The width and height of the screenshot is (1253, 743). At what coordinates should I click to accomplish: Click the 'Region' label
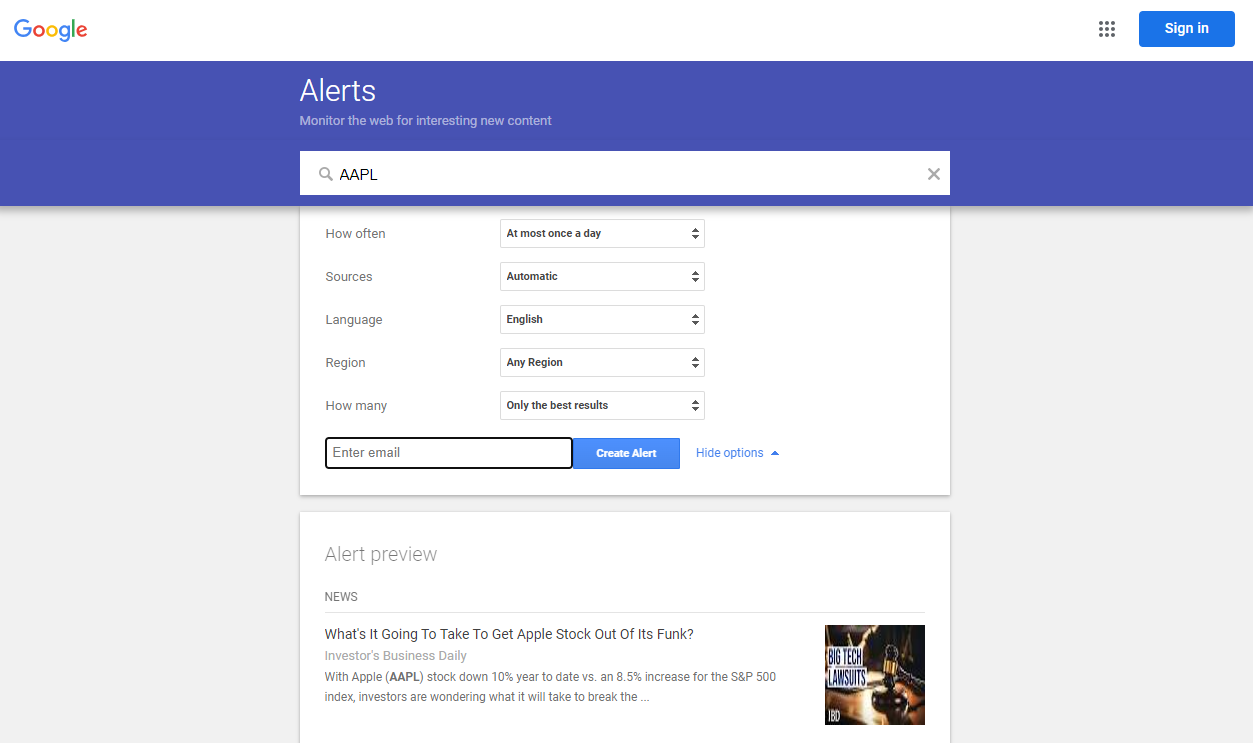click(x=345, y=363)
